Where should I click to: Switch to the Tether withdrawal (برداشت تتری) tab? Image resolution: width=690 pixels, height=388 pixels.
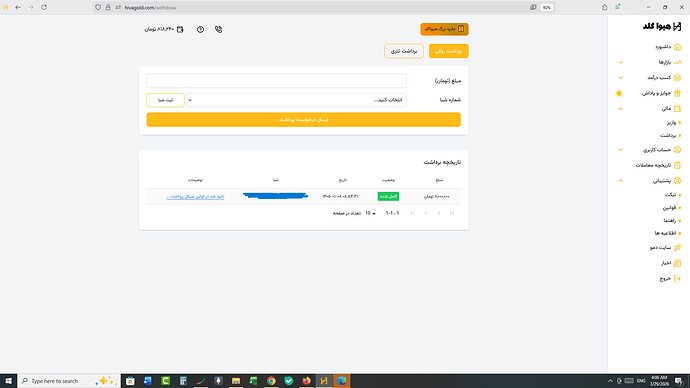(x=404, y=51)
